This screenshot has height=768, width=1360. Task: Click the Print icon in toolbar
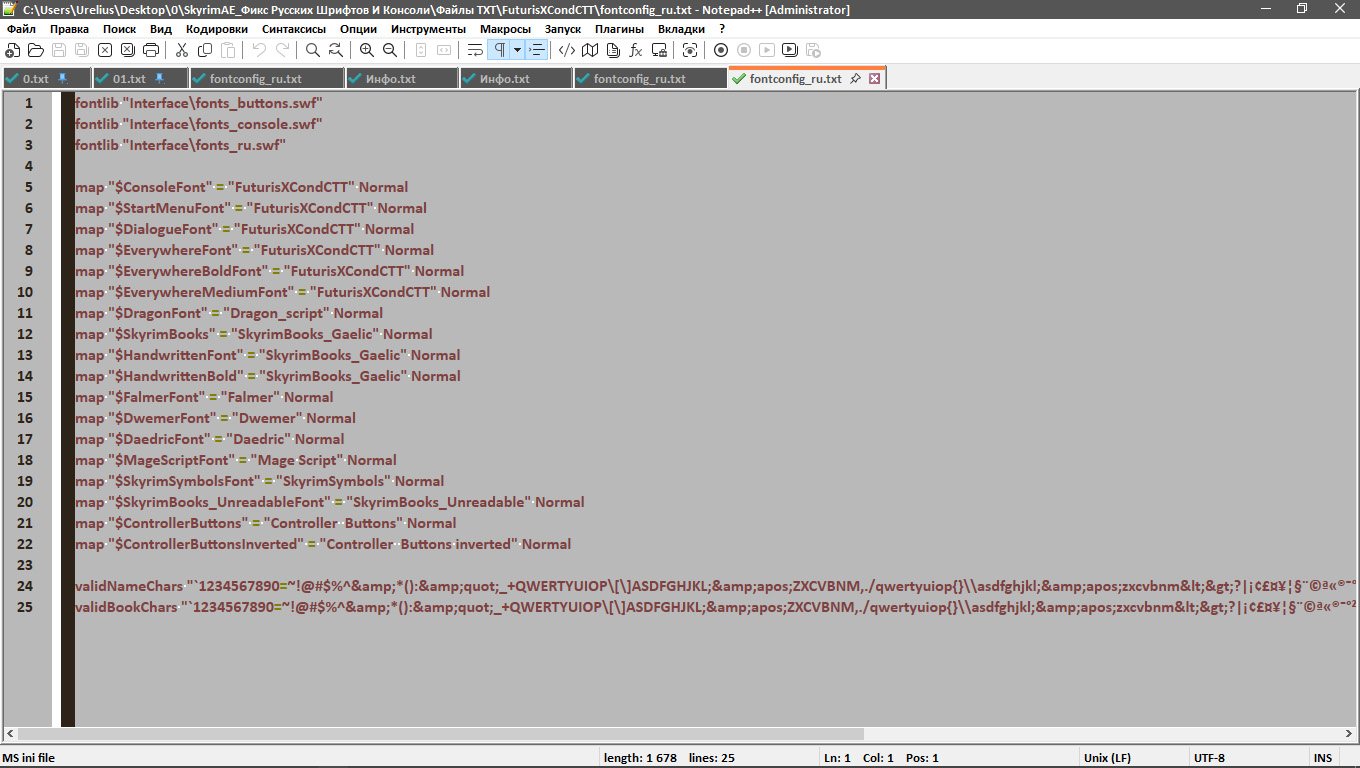click(151, 50)
